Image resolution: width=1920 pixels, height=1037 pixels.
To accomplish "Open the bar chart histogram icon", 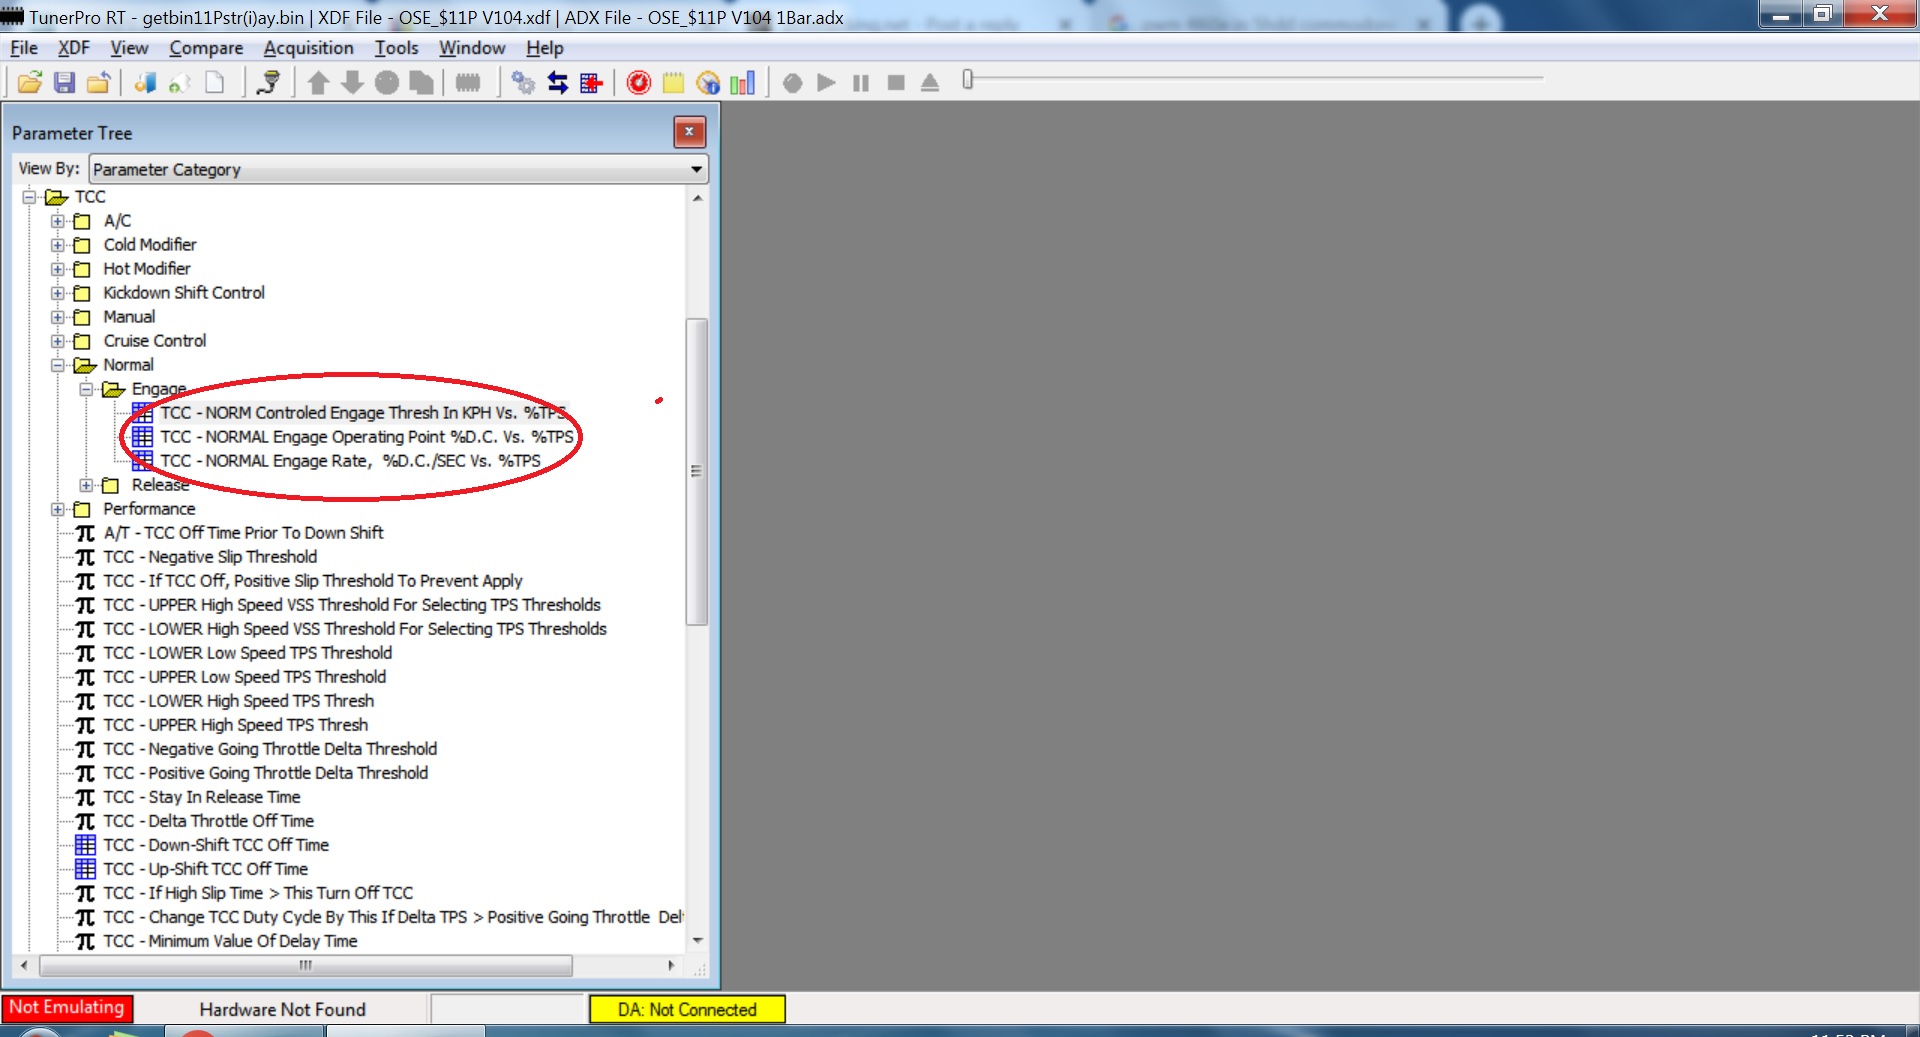I will [742, 83].
